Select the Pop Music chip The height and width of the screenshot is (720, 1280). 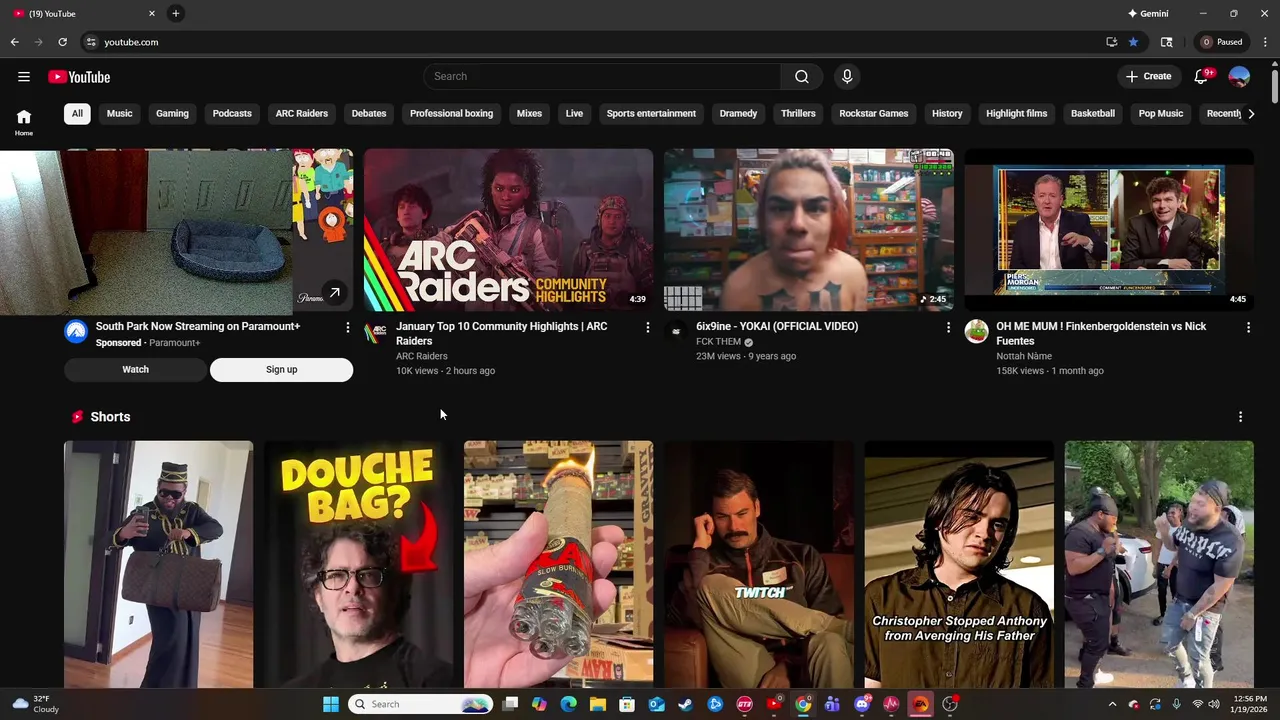[x=1161, y=113]
